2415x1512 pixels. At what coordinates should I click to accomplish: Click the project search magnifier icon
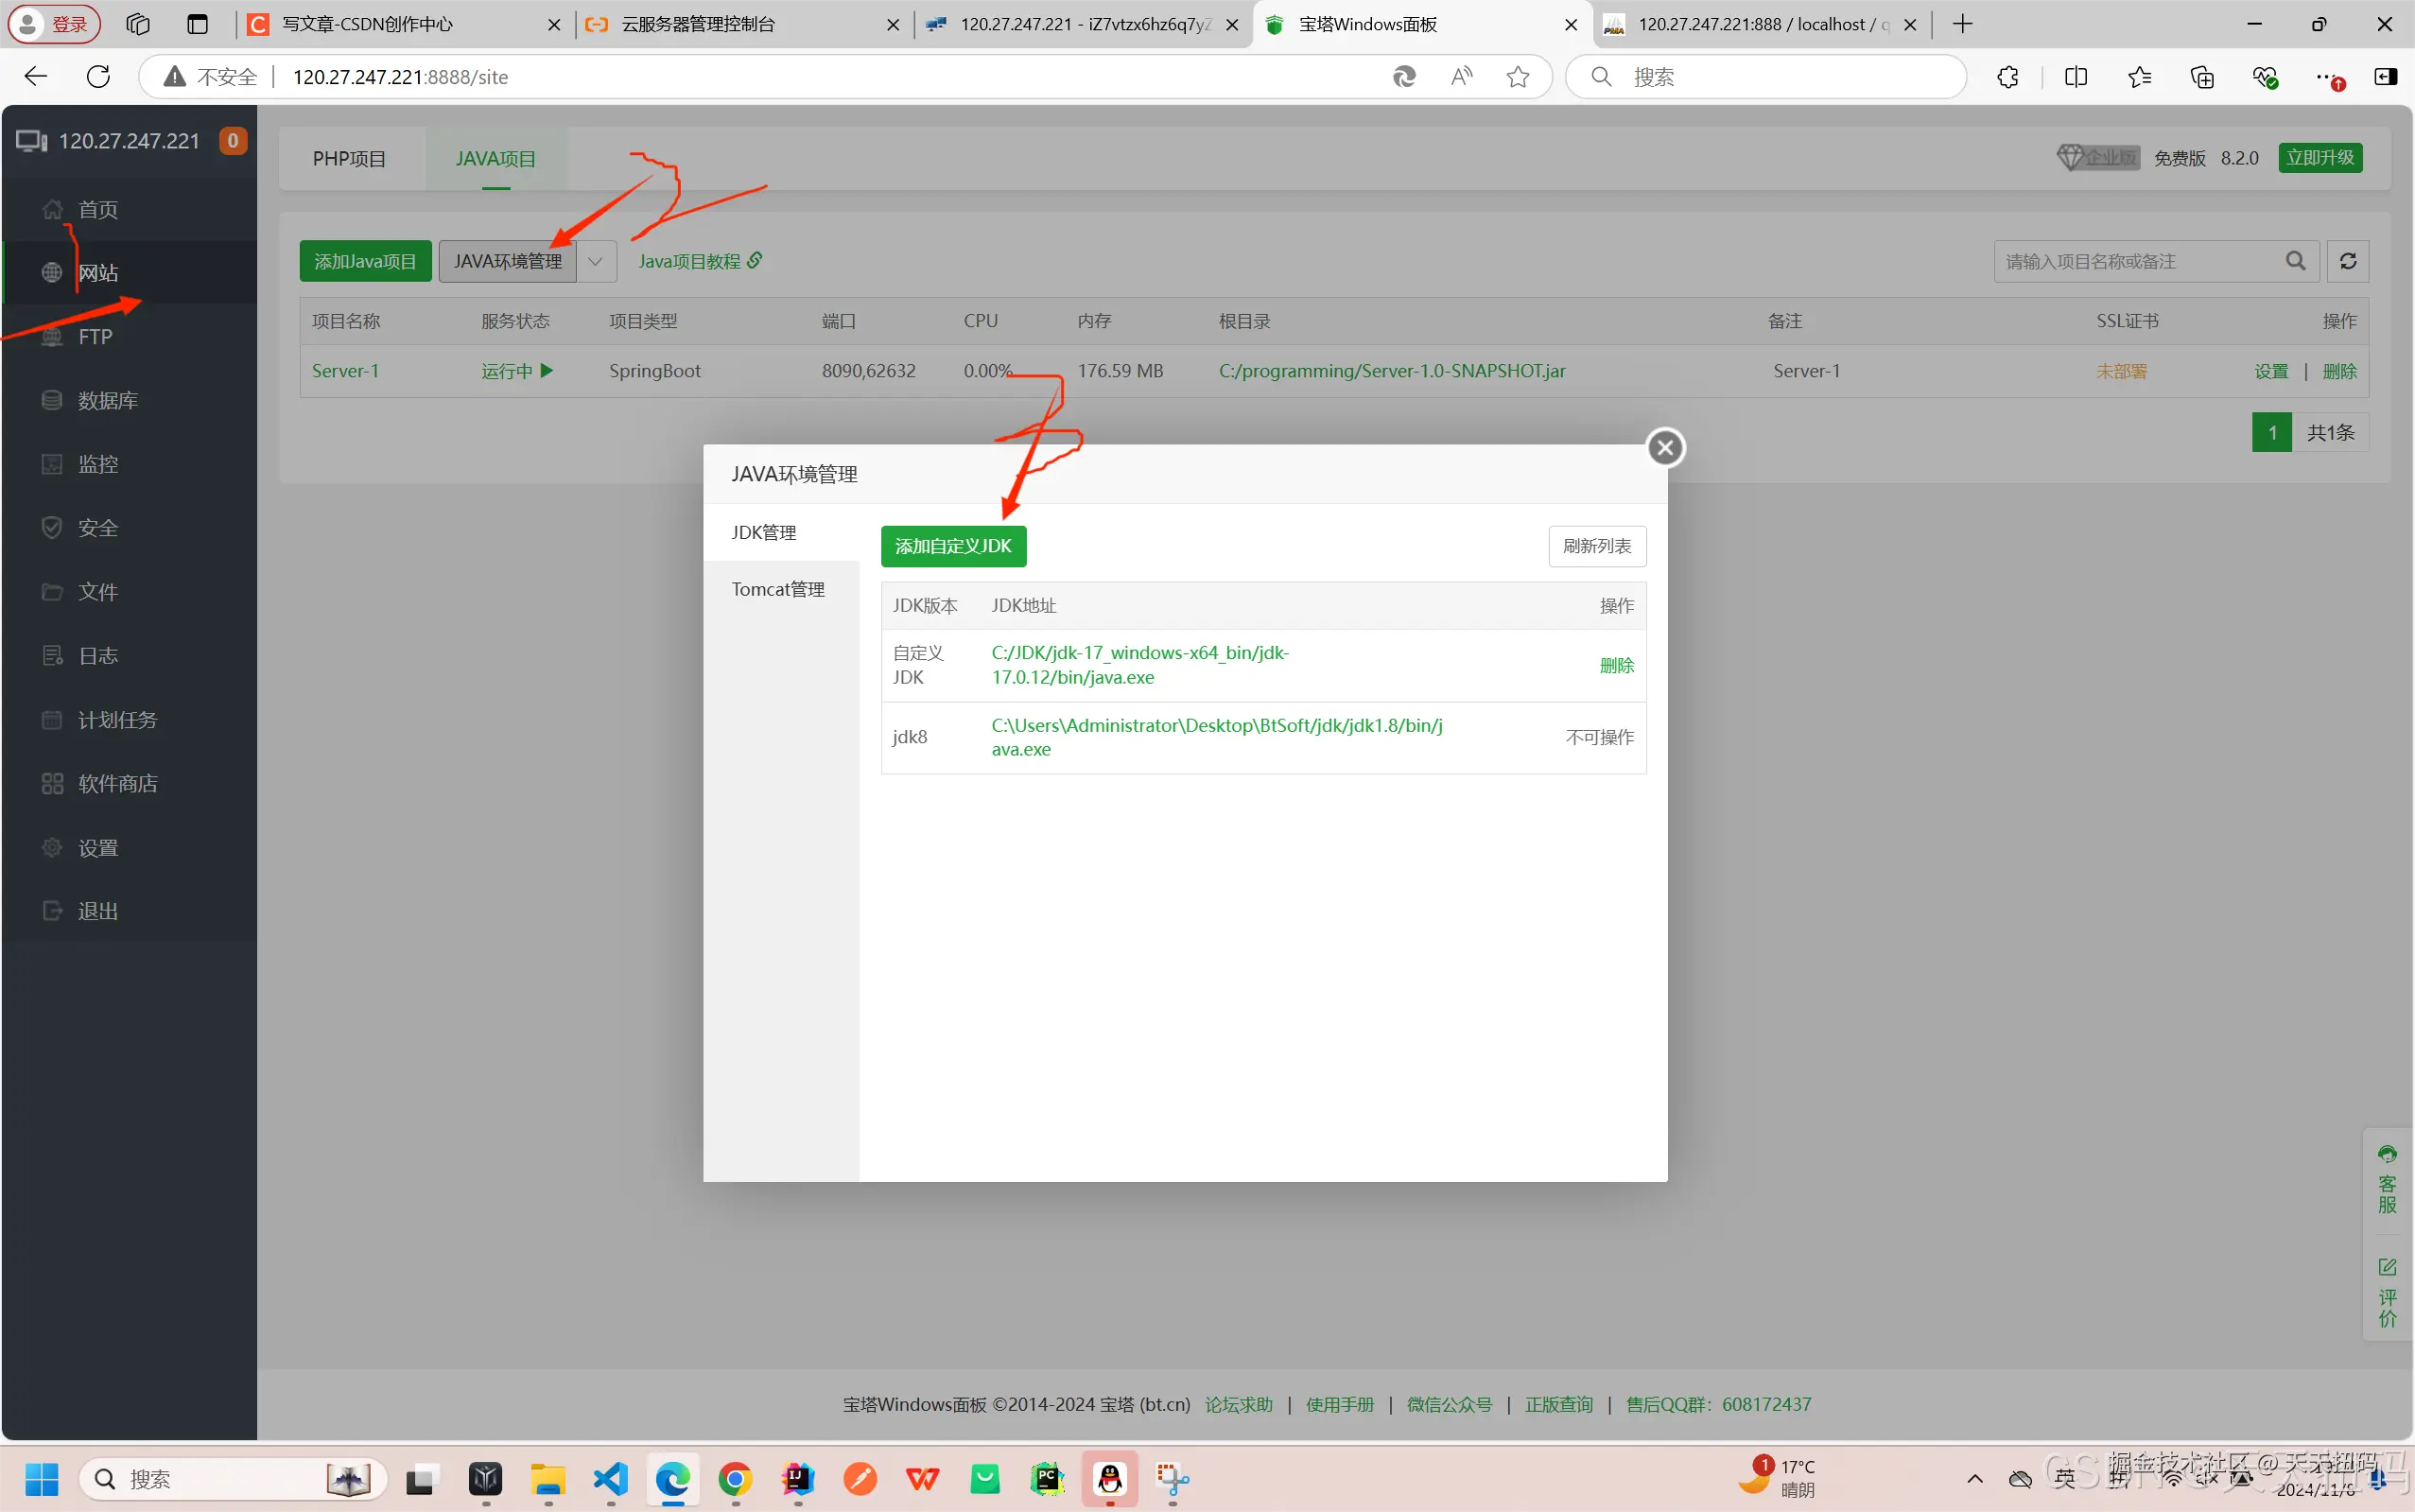[2296, 261]
